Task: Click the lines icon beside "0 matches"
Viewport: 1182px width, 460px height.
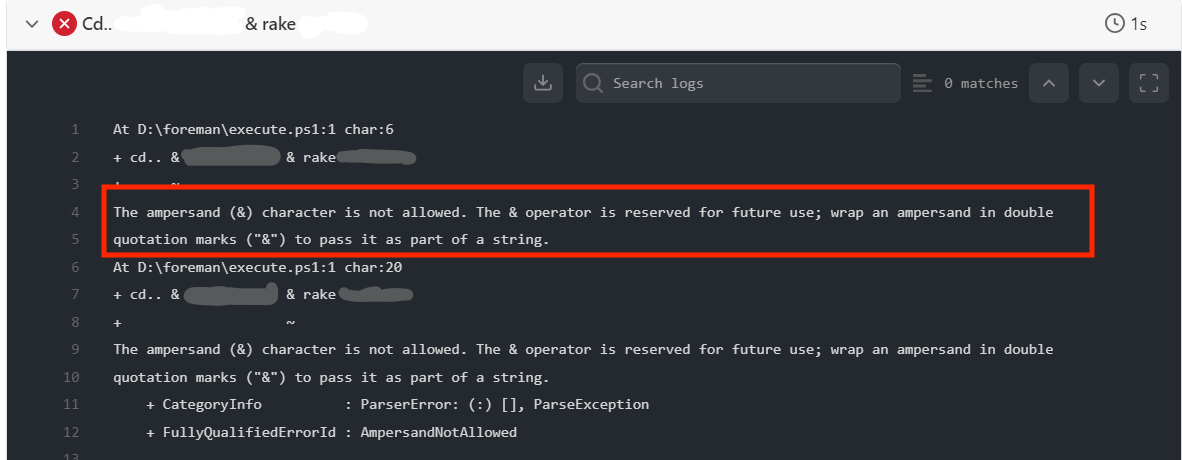Action: 923,83
